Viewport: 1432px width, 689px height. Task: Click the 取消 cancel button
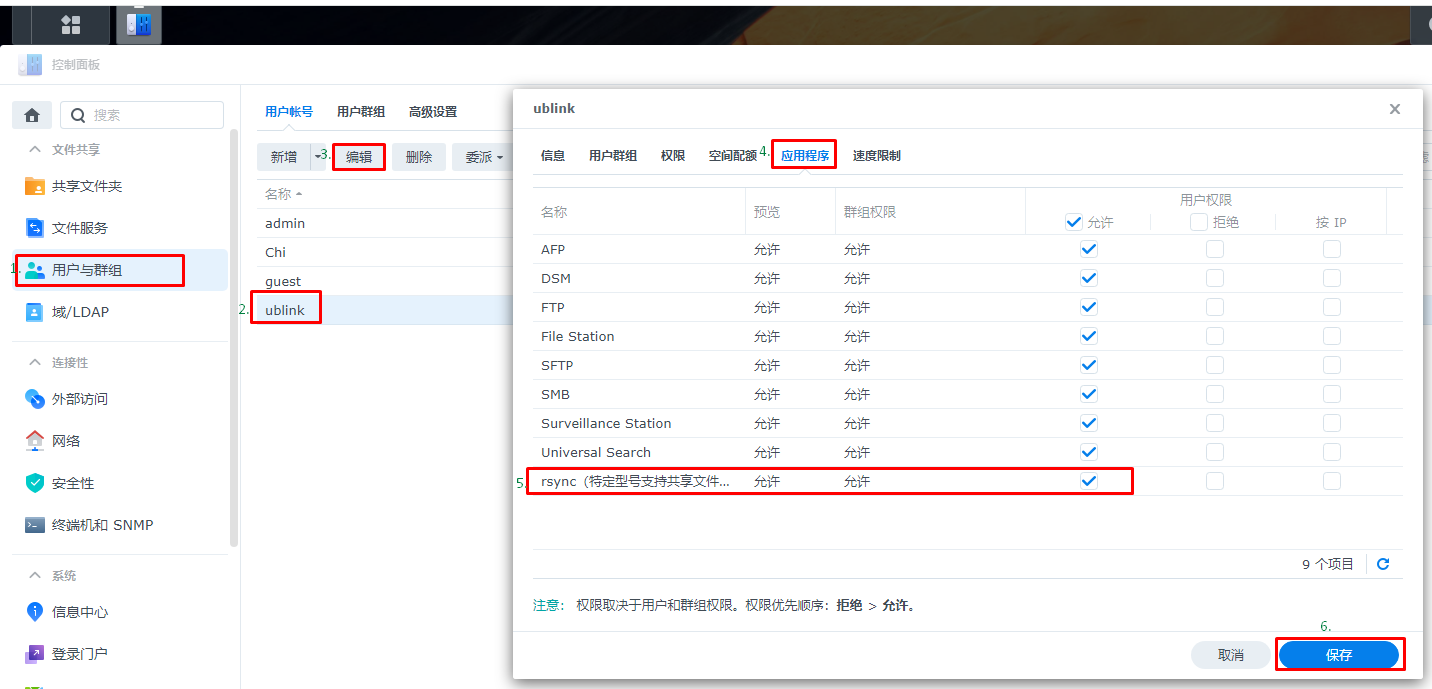pyautogui.click(x=1230, y=655)
